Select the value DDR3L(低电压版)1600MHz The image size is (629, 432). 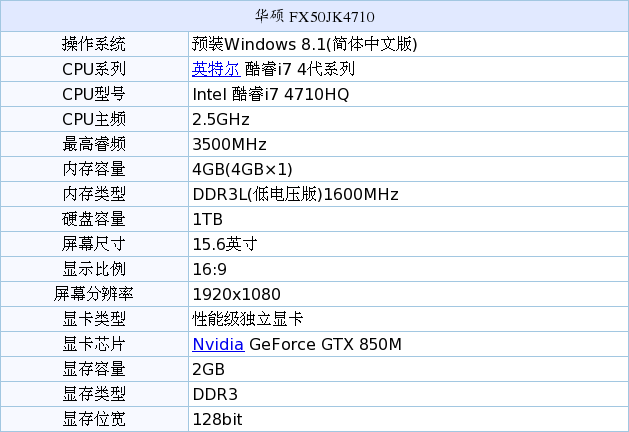(295, 194)
